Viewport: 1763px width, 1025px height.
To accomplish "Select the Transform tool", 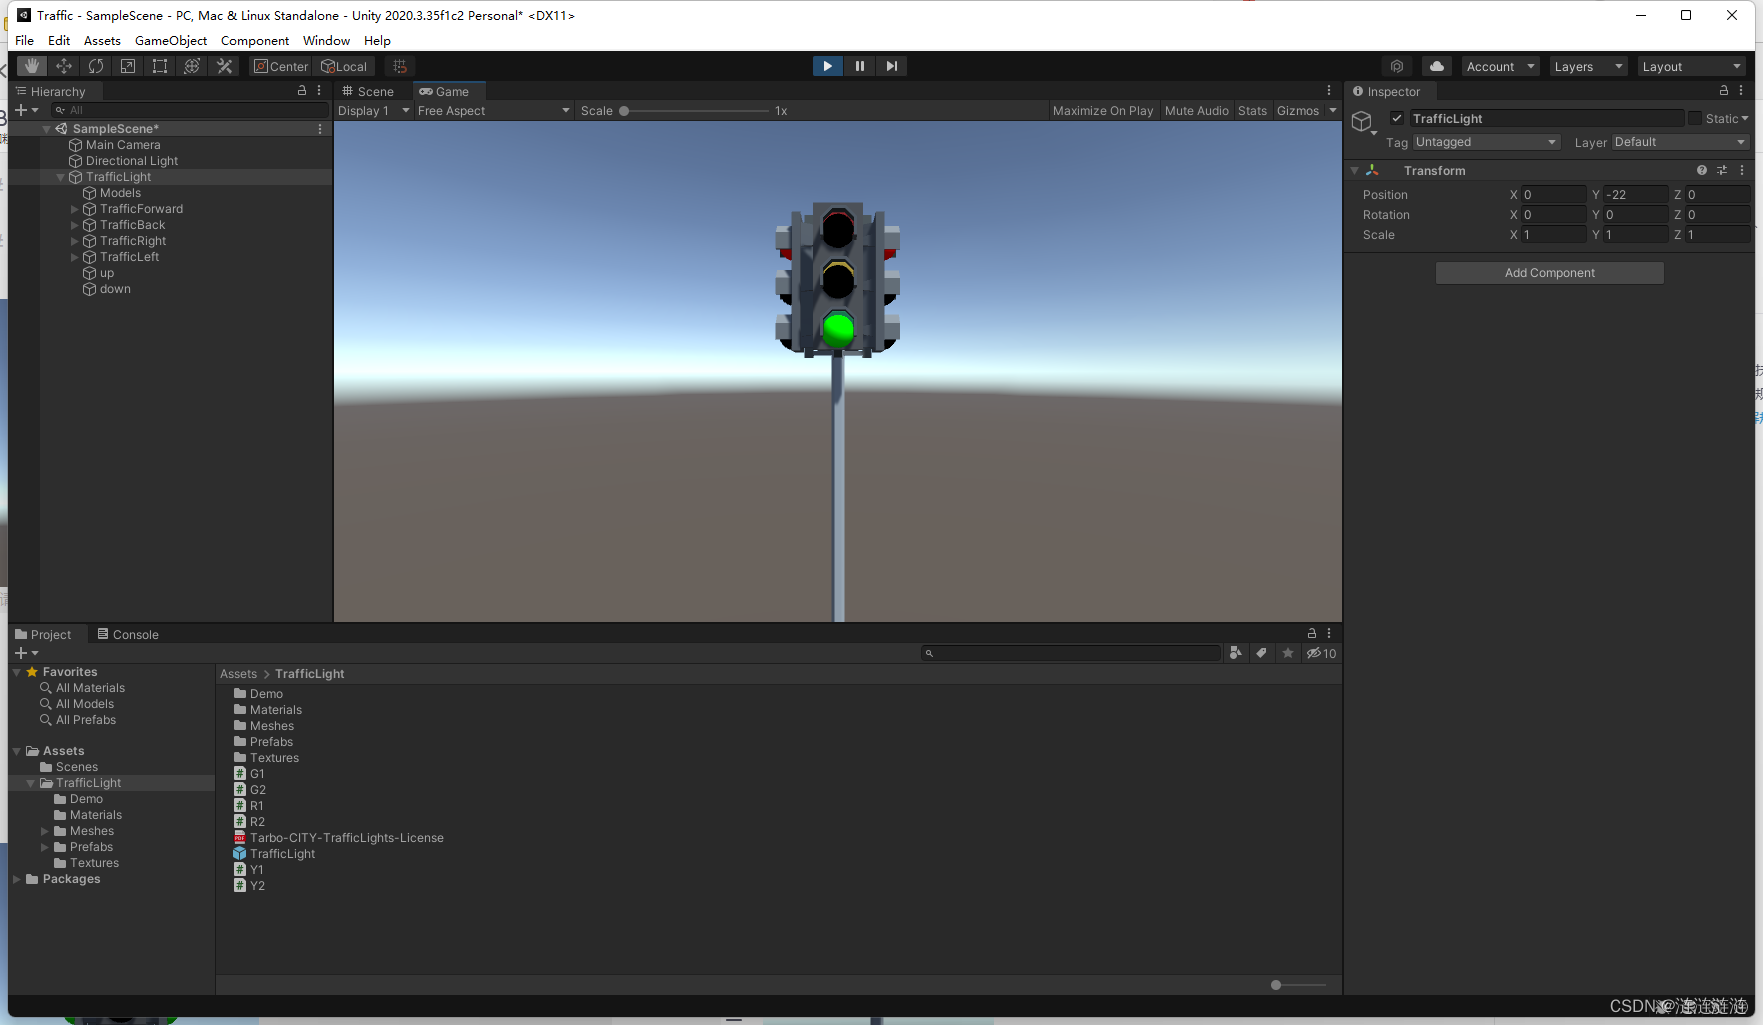I will (x=192, y=66).
